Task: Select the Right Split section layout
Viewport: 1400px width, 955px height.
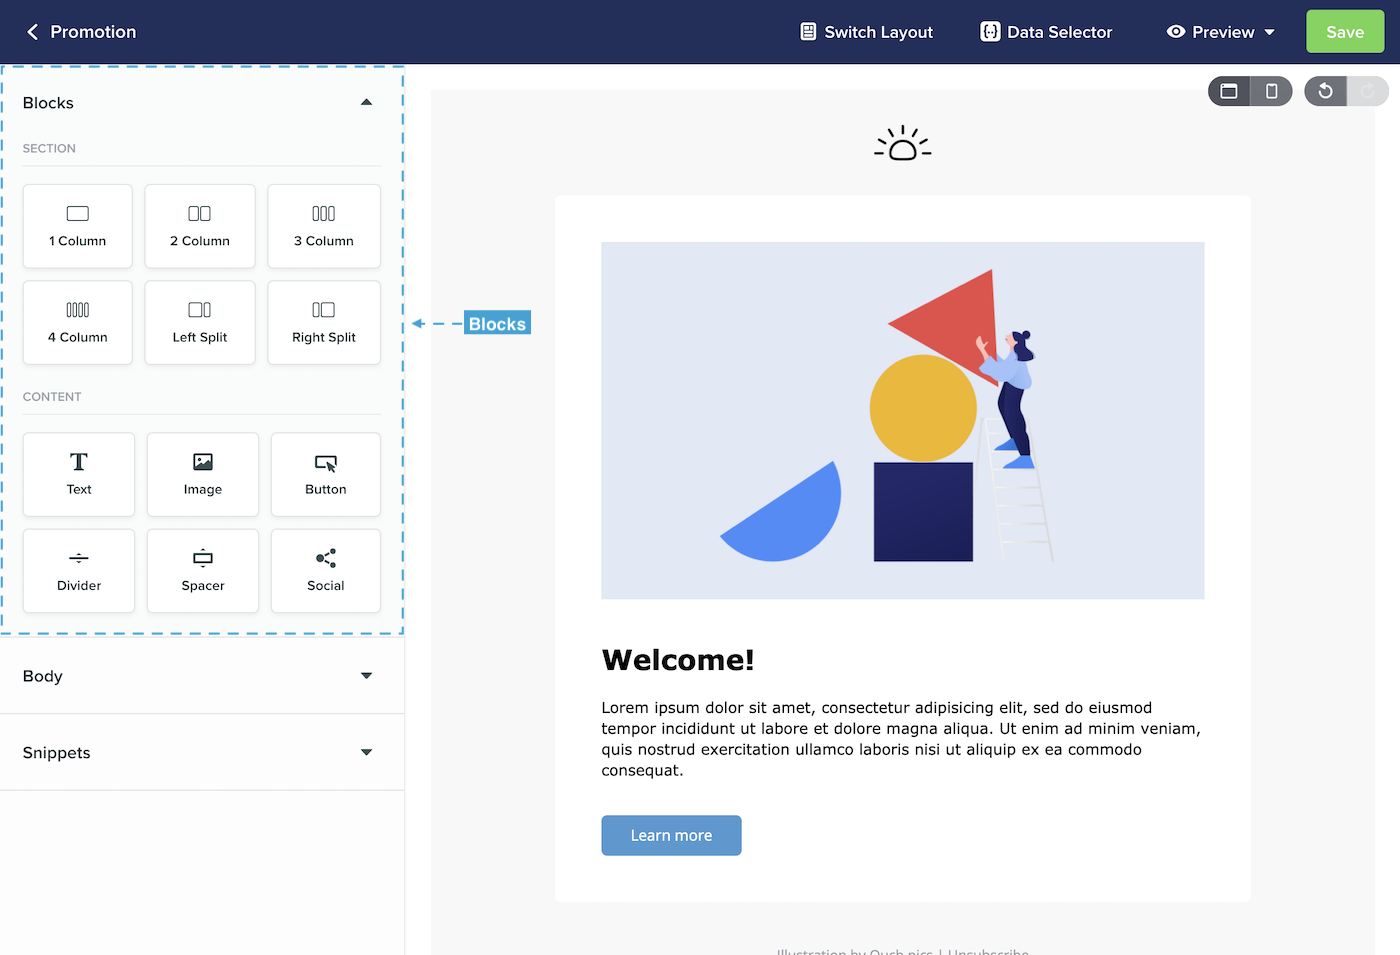Action: click(x=323, y=322)
